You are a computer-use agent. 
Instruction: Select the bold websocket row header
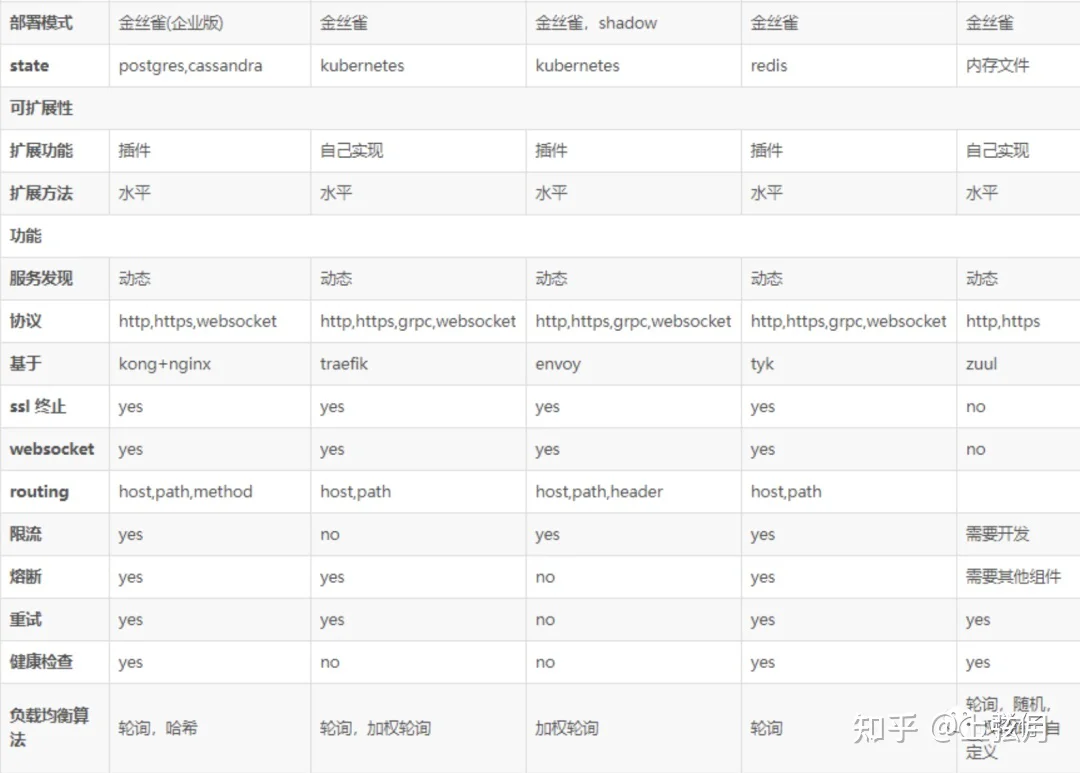[52, 449]
